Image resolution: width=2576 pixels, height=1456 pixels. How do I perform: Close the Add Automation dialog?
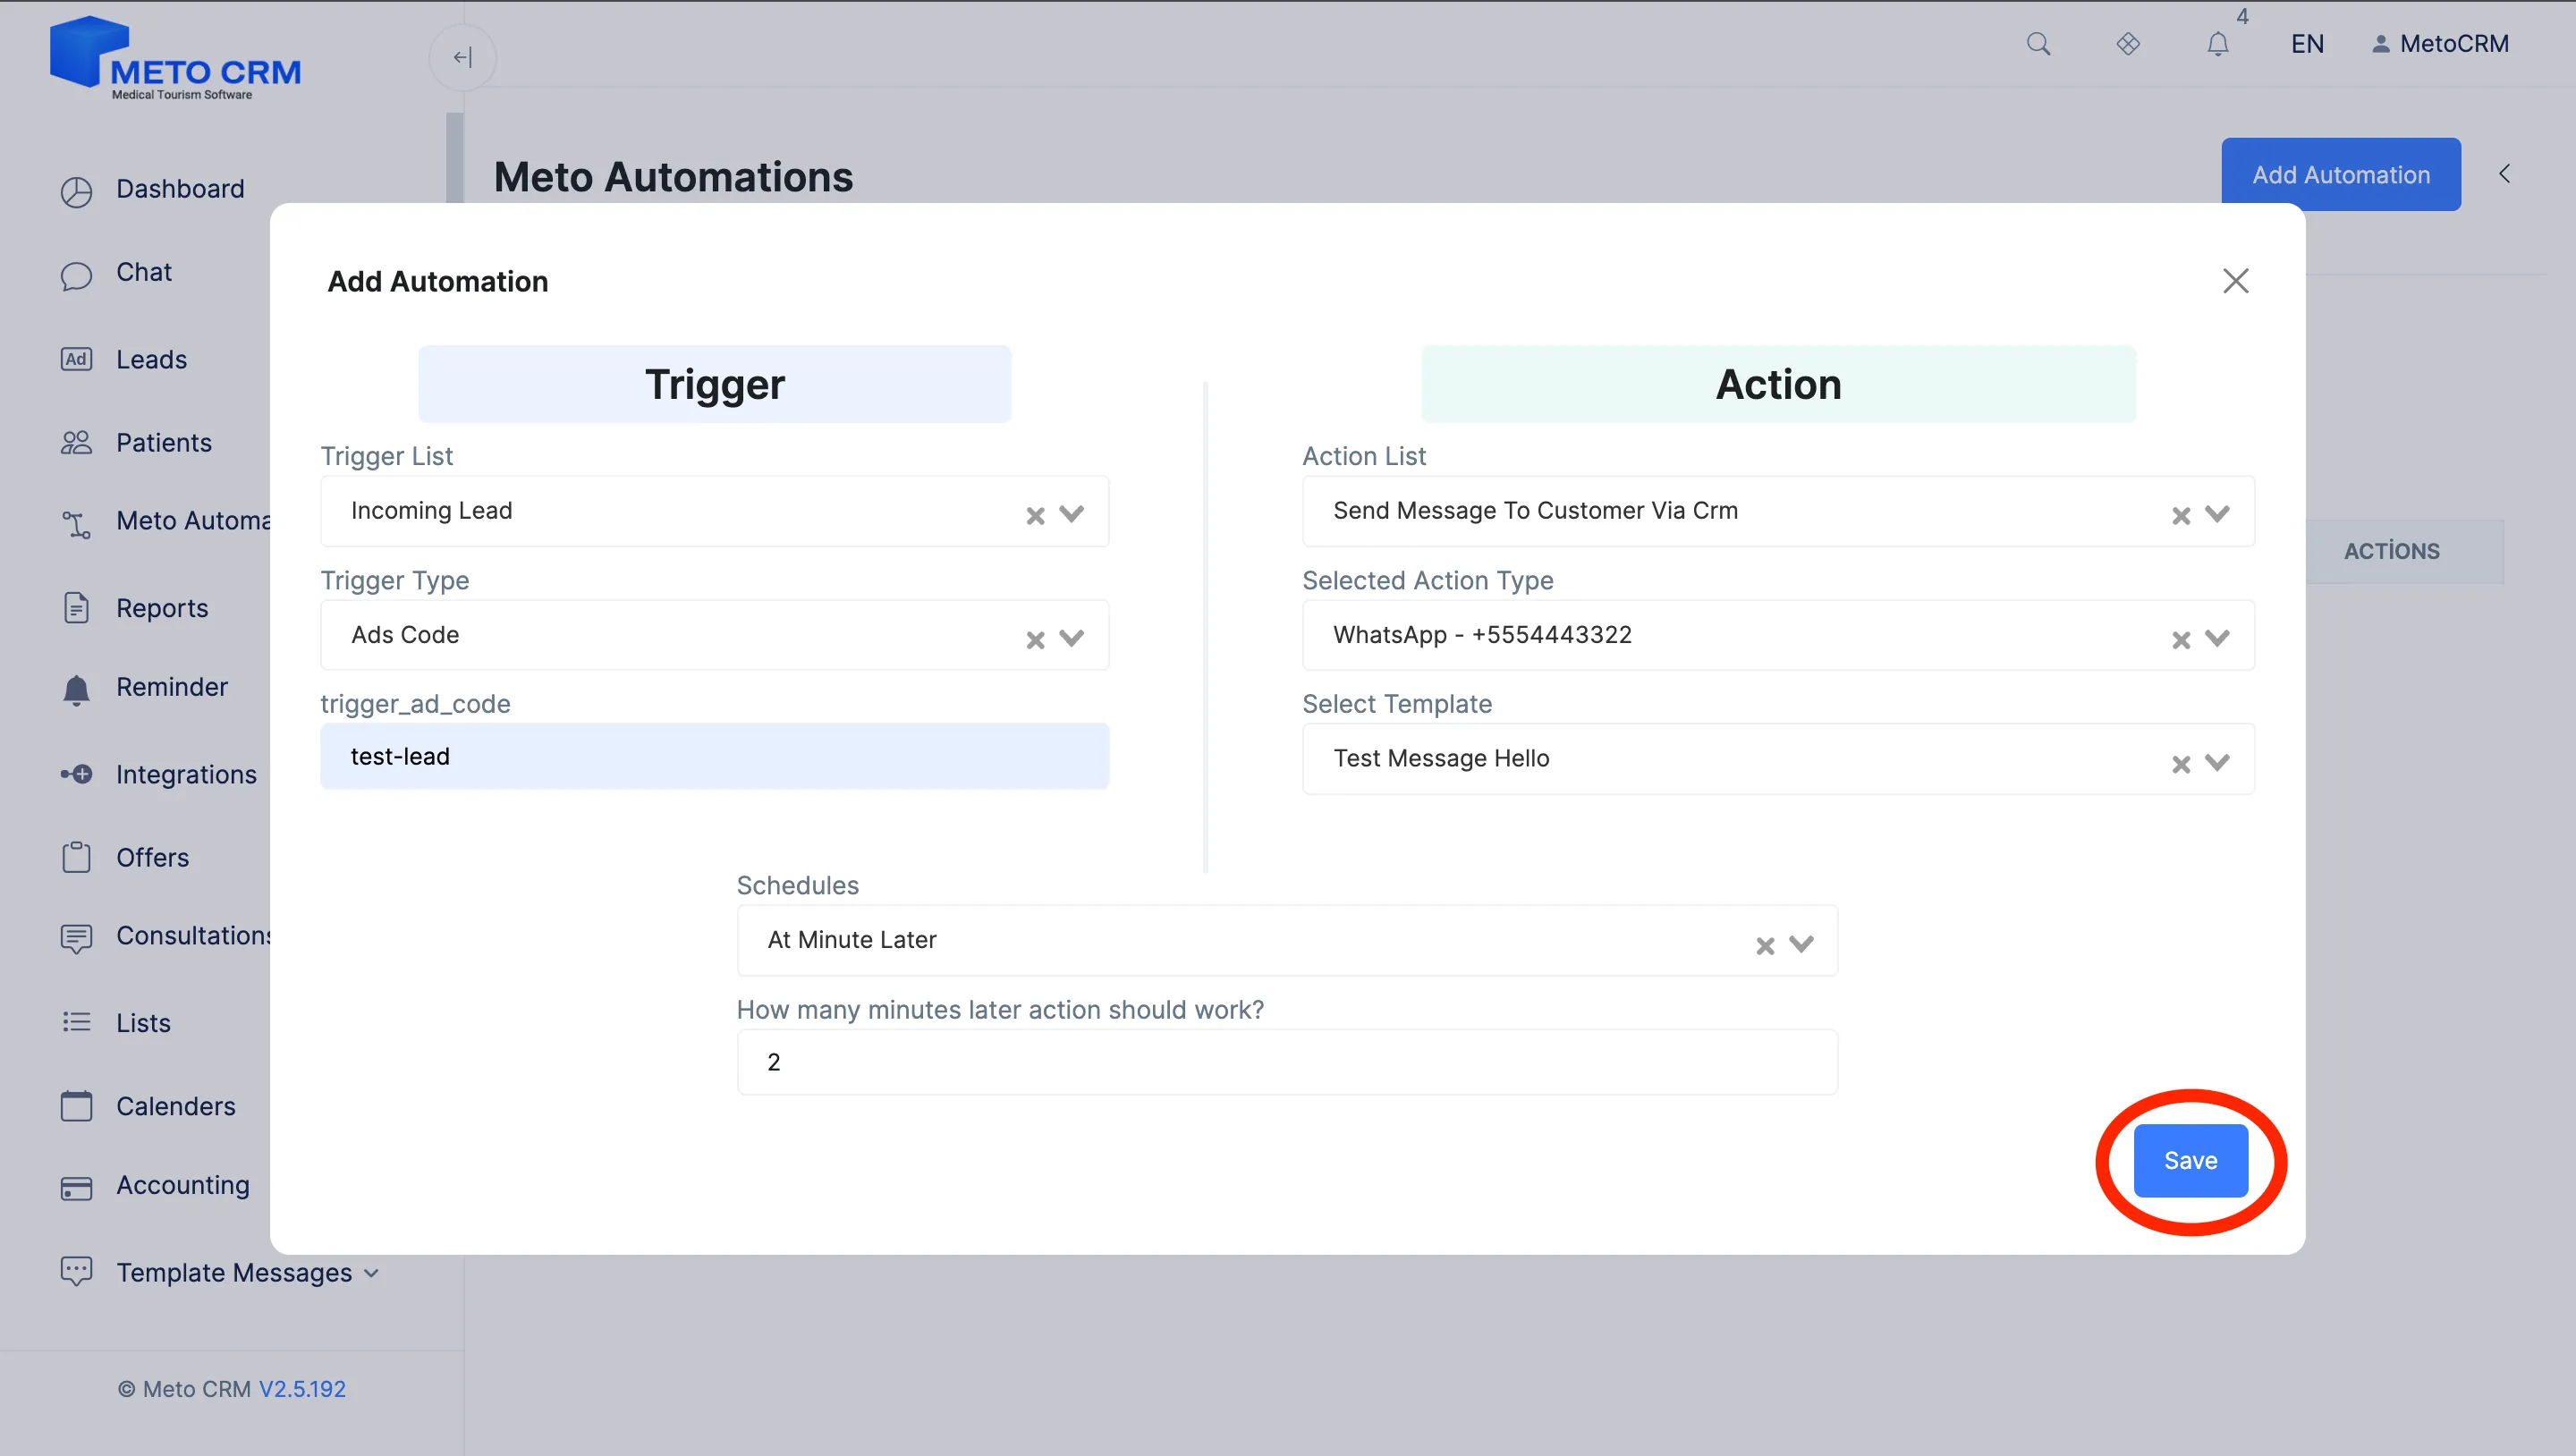(x=2236, y=281)
